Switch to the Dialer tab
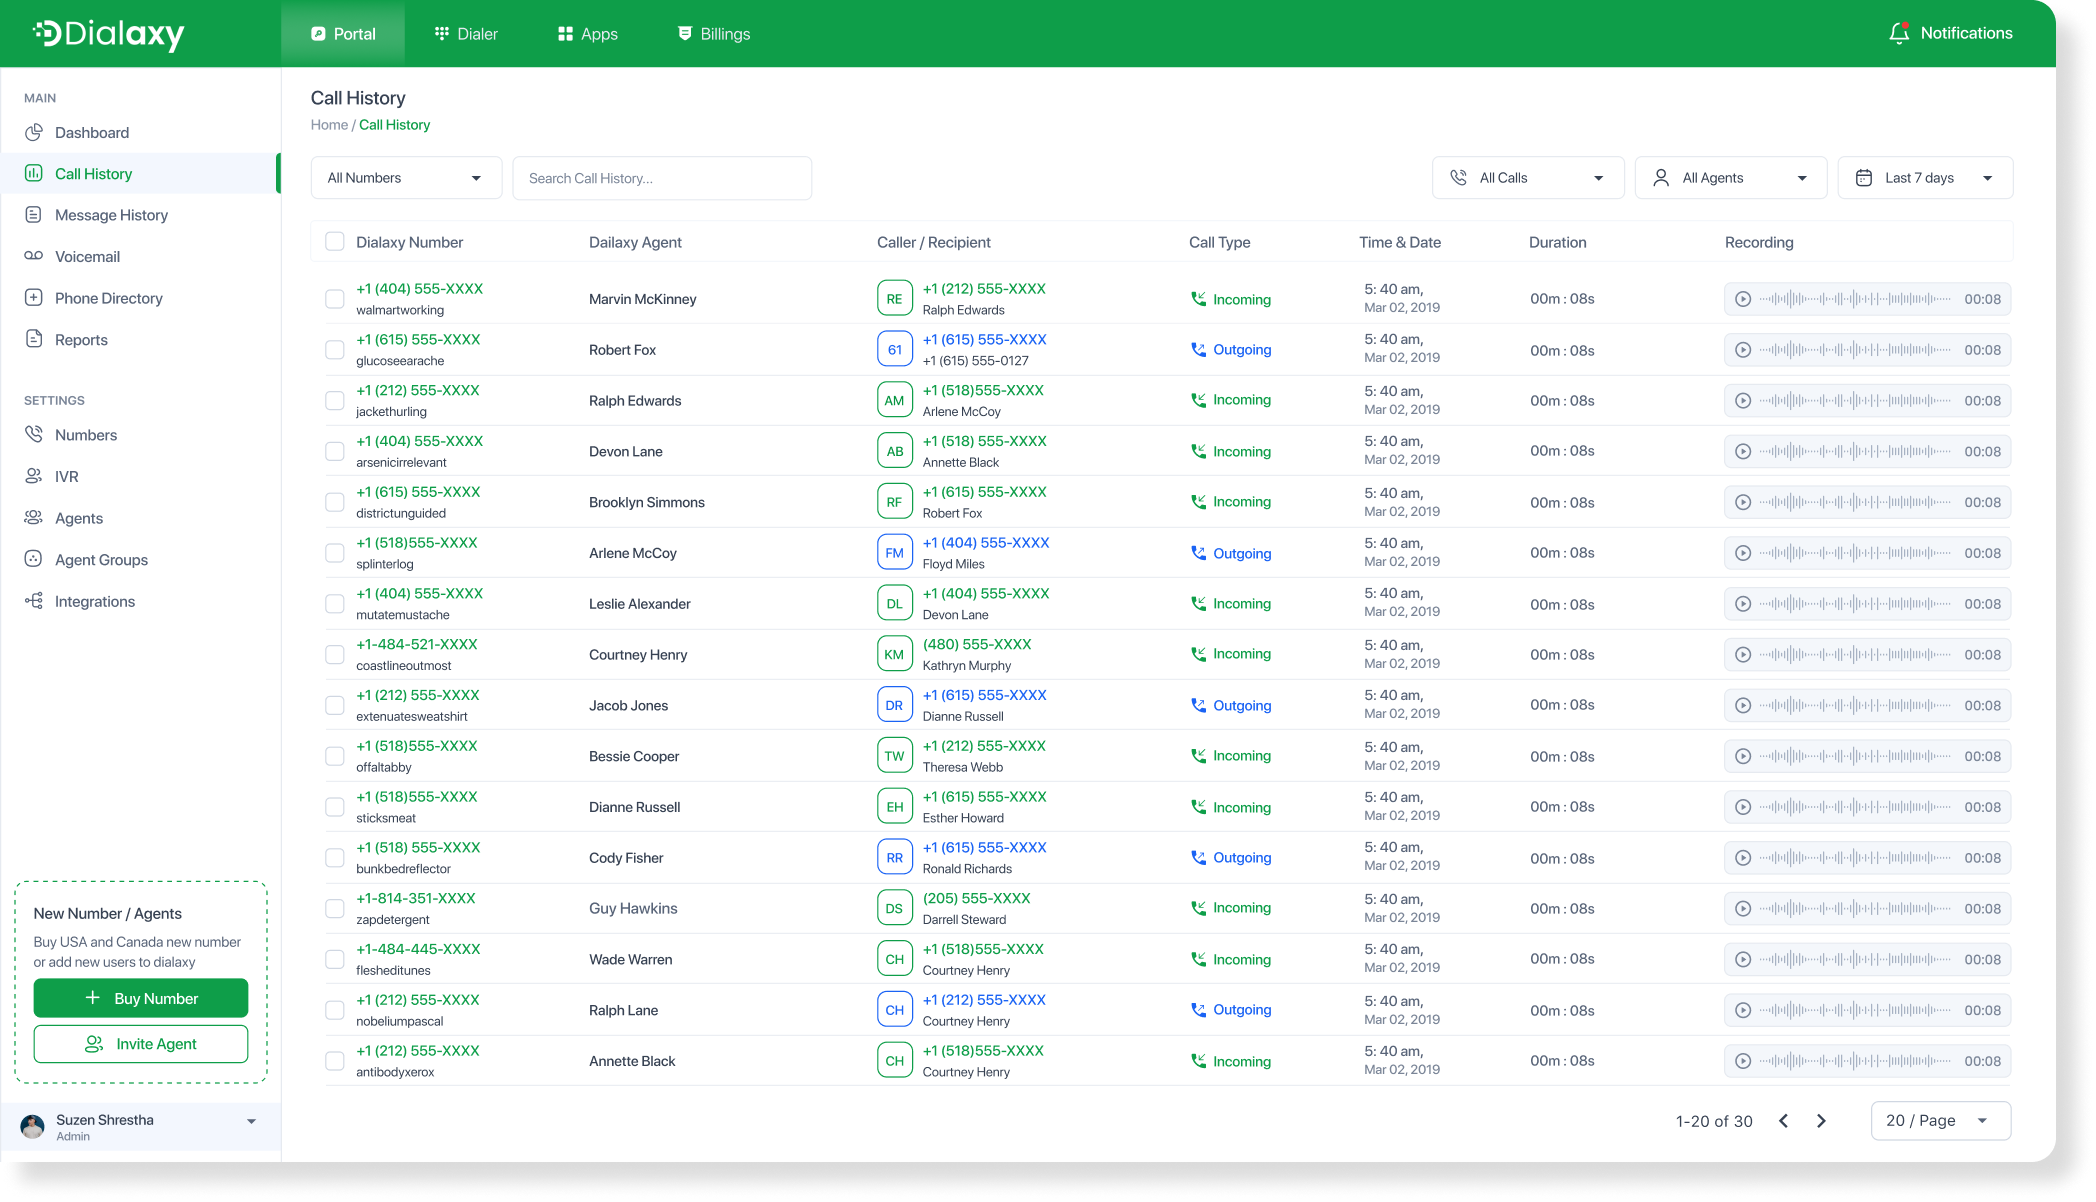Screen dimensions: 2096x1202 (465, 33)
